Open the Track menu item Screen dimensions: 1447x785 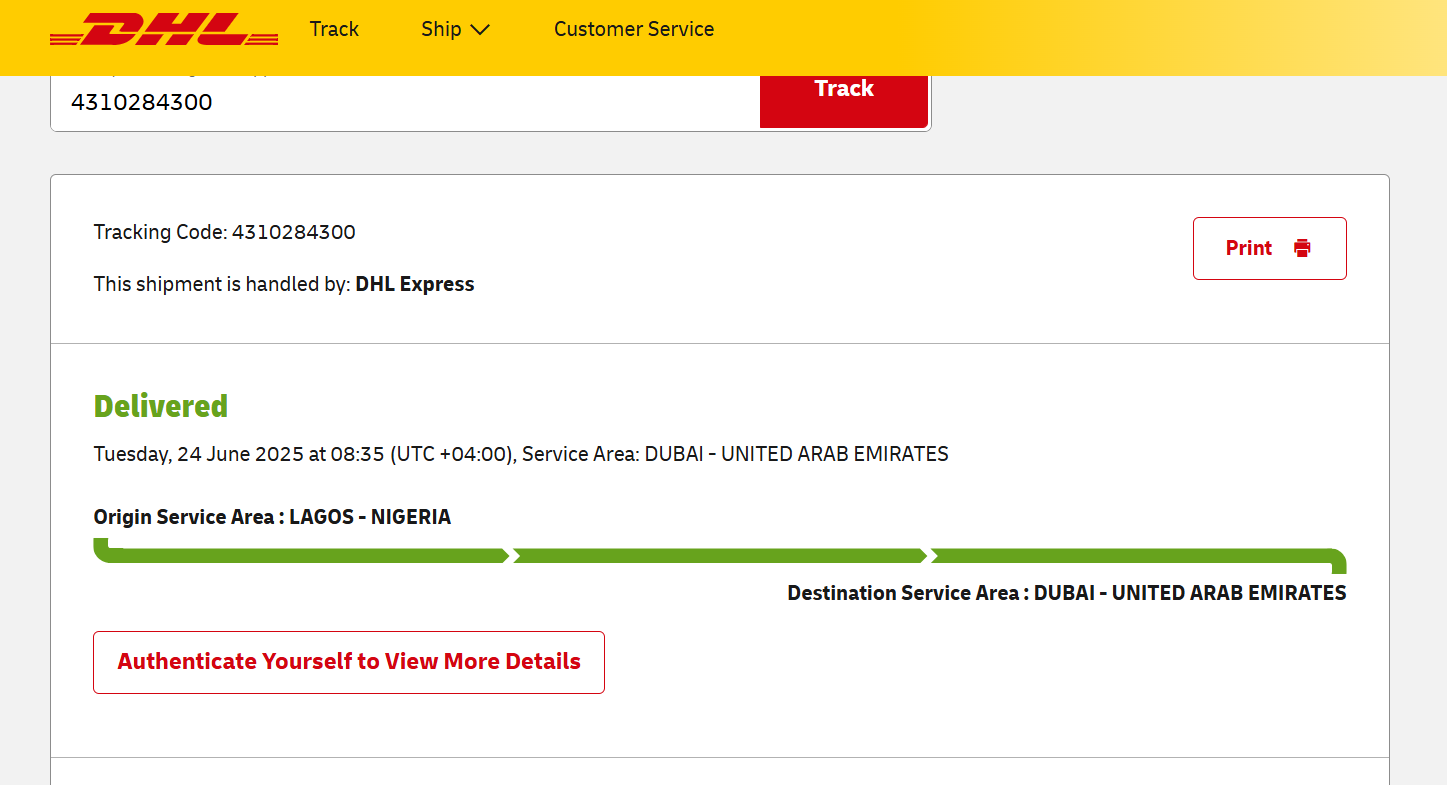(x=334, y=29)
